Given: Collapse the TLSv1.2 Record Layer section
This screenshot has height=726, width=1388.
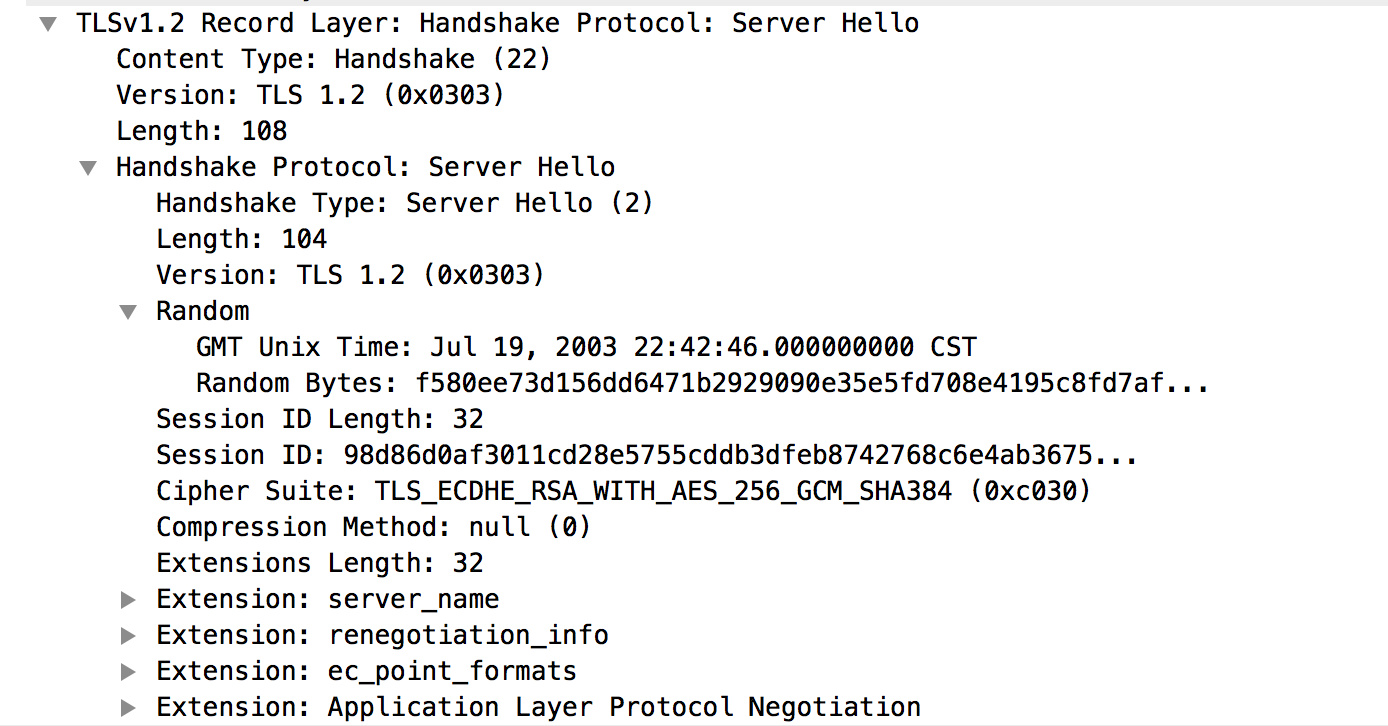Looking at the screenshot, I should click(x=48, y=23).
